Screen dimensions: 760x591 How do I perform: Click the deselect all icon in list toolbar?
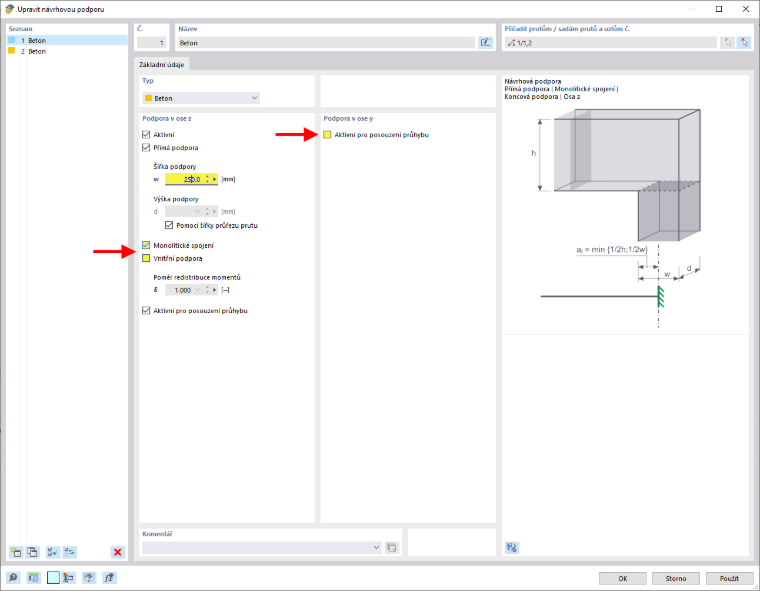[x=70, y=552]
